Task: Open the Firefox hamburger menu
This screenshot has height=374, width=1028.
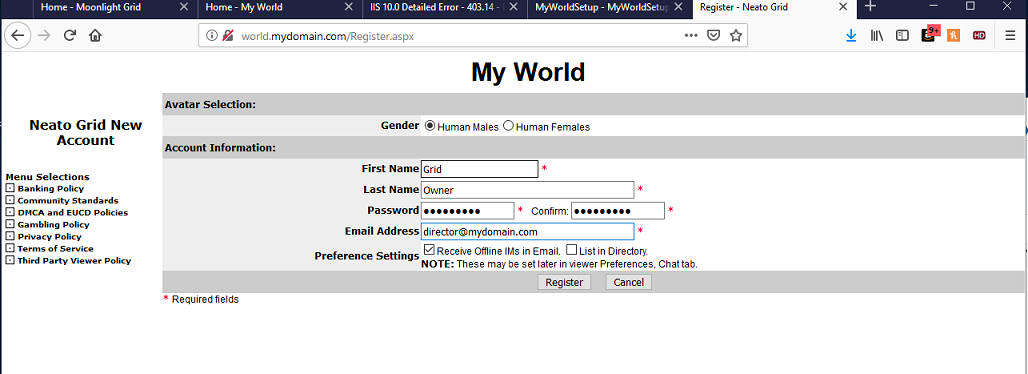Action: (x=1010, y=36)
